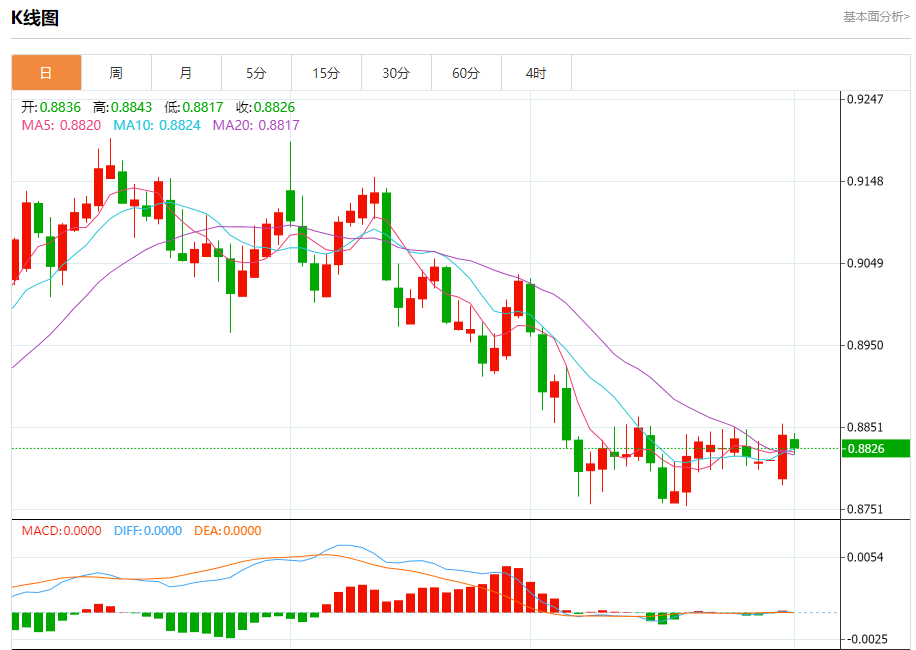The image size is (916, 650).
Task: Click the MA10: 0.8824 indicator label
Action: (157, 126)
